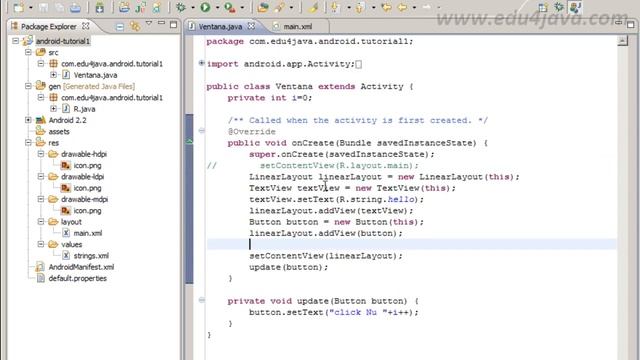This screenshot has width=640, height=360.
Task: Select the Package Explorer tab
Action: click(x=49, y=27)
